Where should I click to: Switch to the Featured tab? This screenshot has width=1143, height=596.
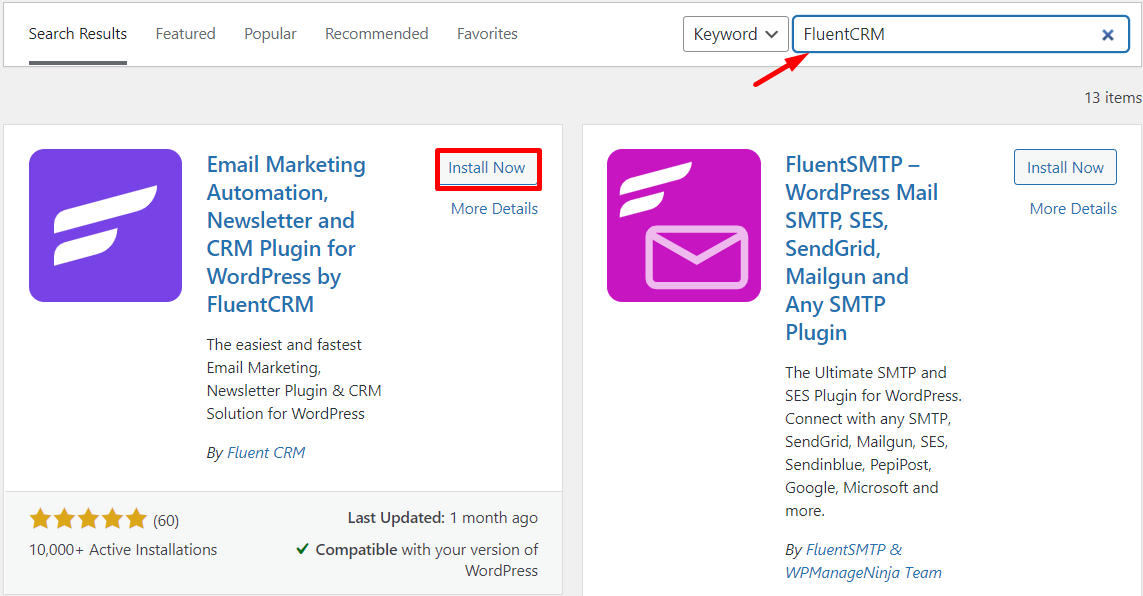coord(185,34)
